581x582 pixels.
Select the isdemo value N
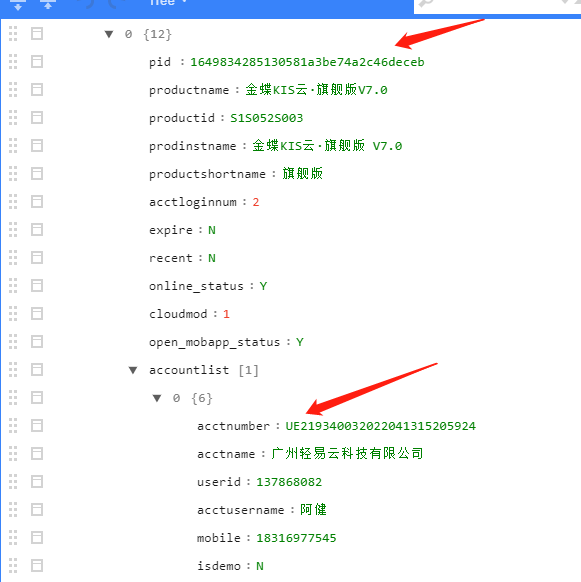(x=260, y=566)
